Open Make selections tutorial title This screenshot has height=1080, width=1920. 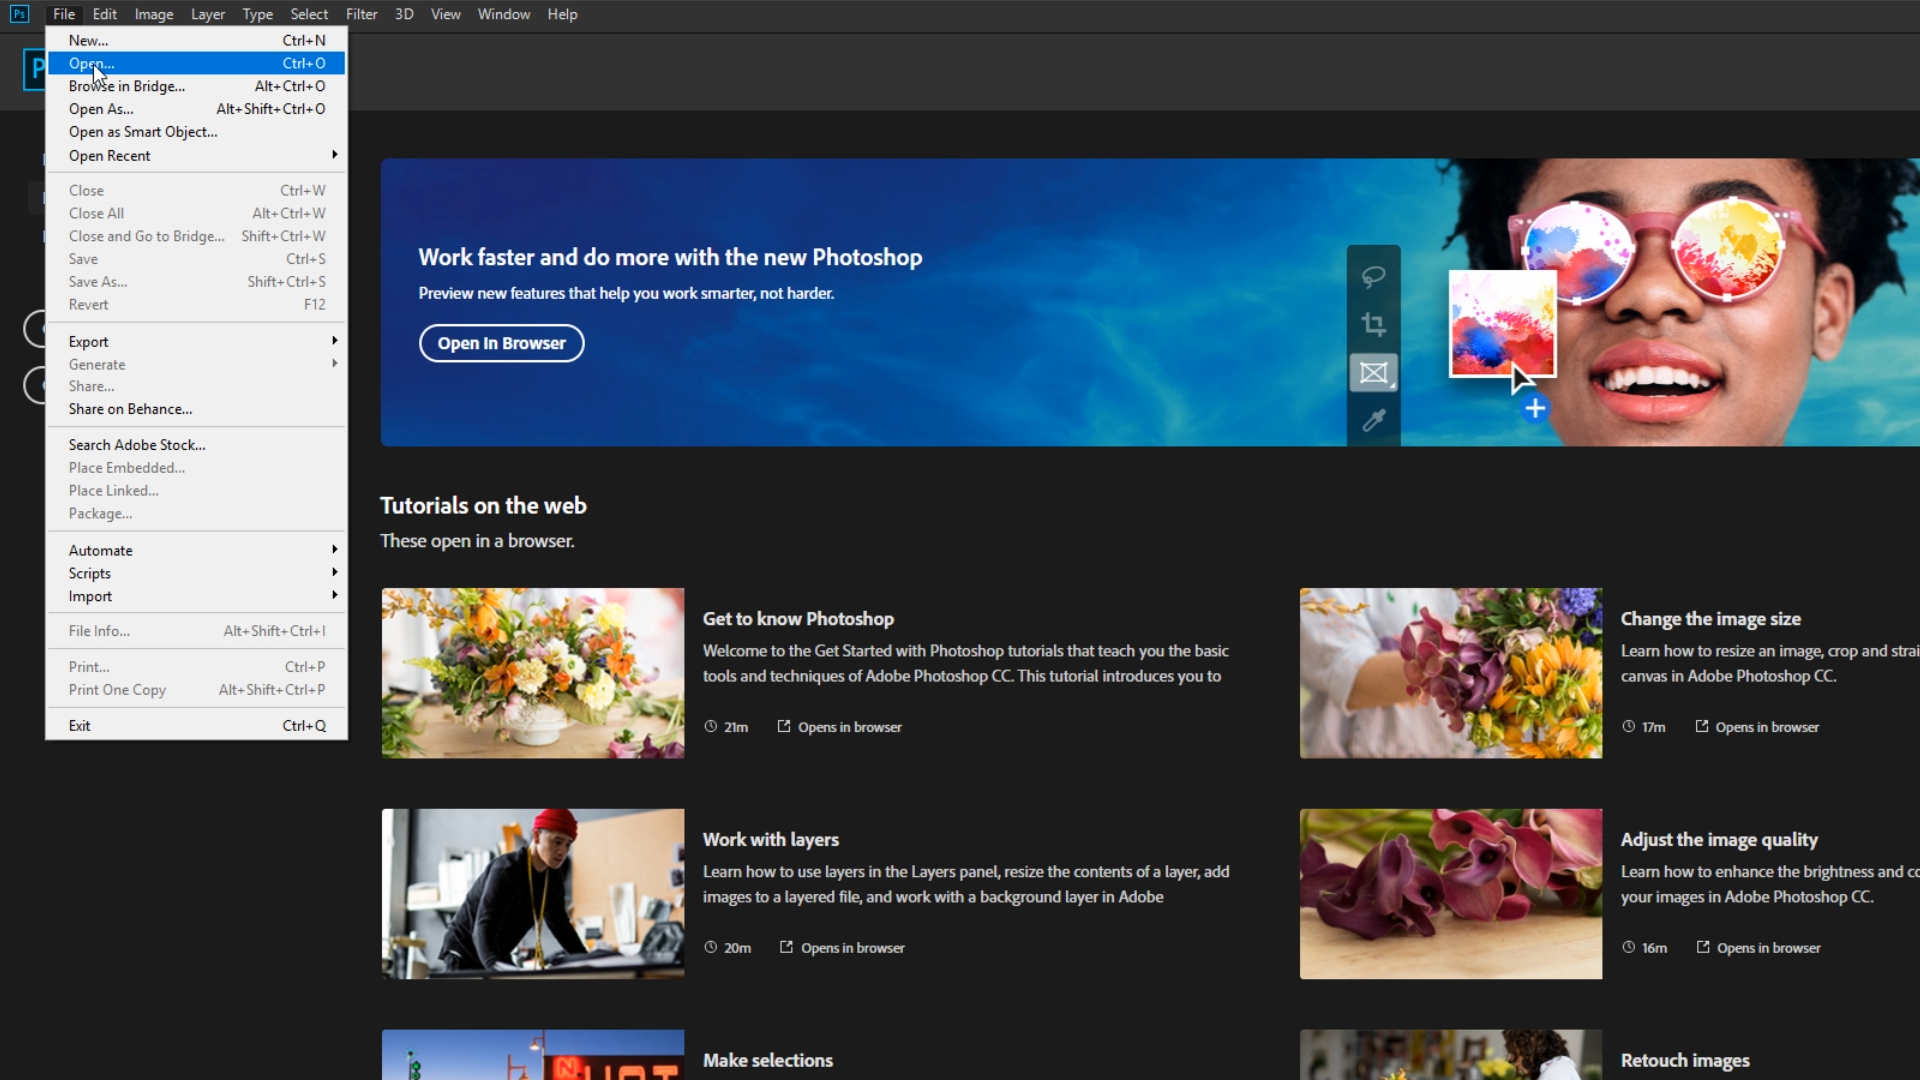tap(767, 1061)
